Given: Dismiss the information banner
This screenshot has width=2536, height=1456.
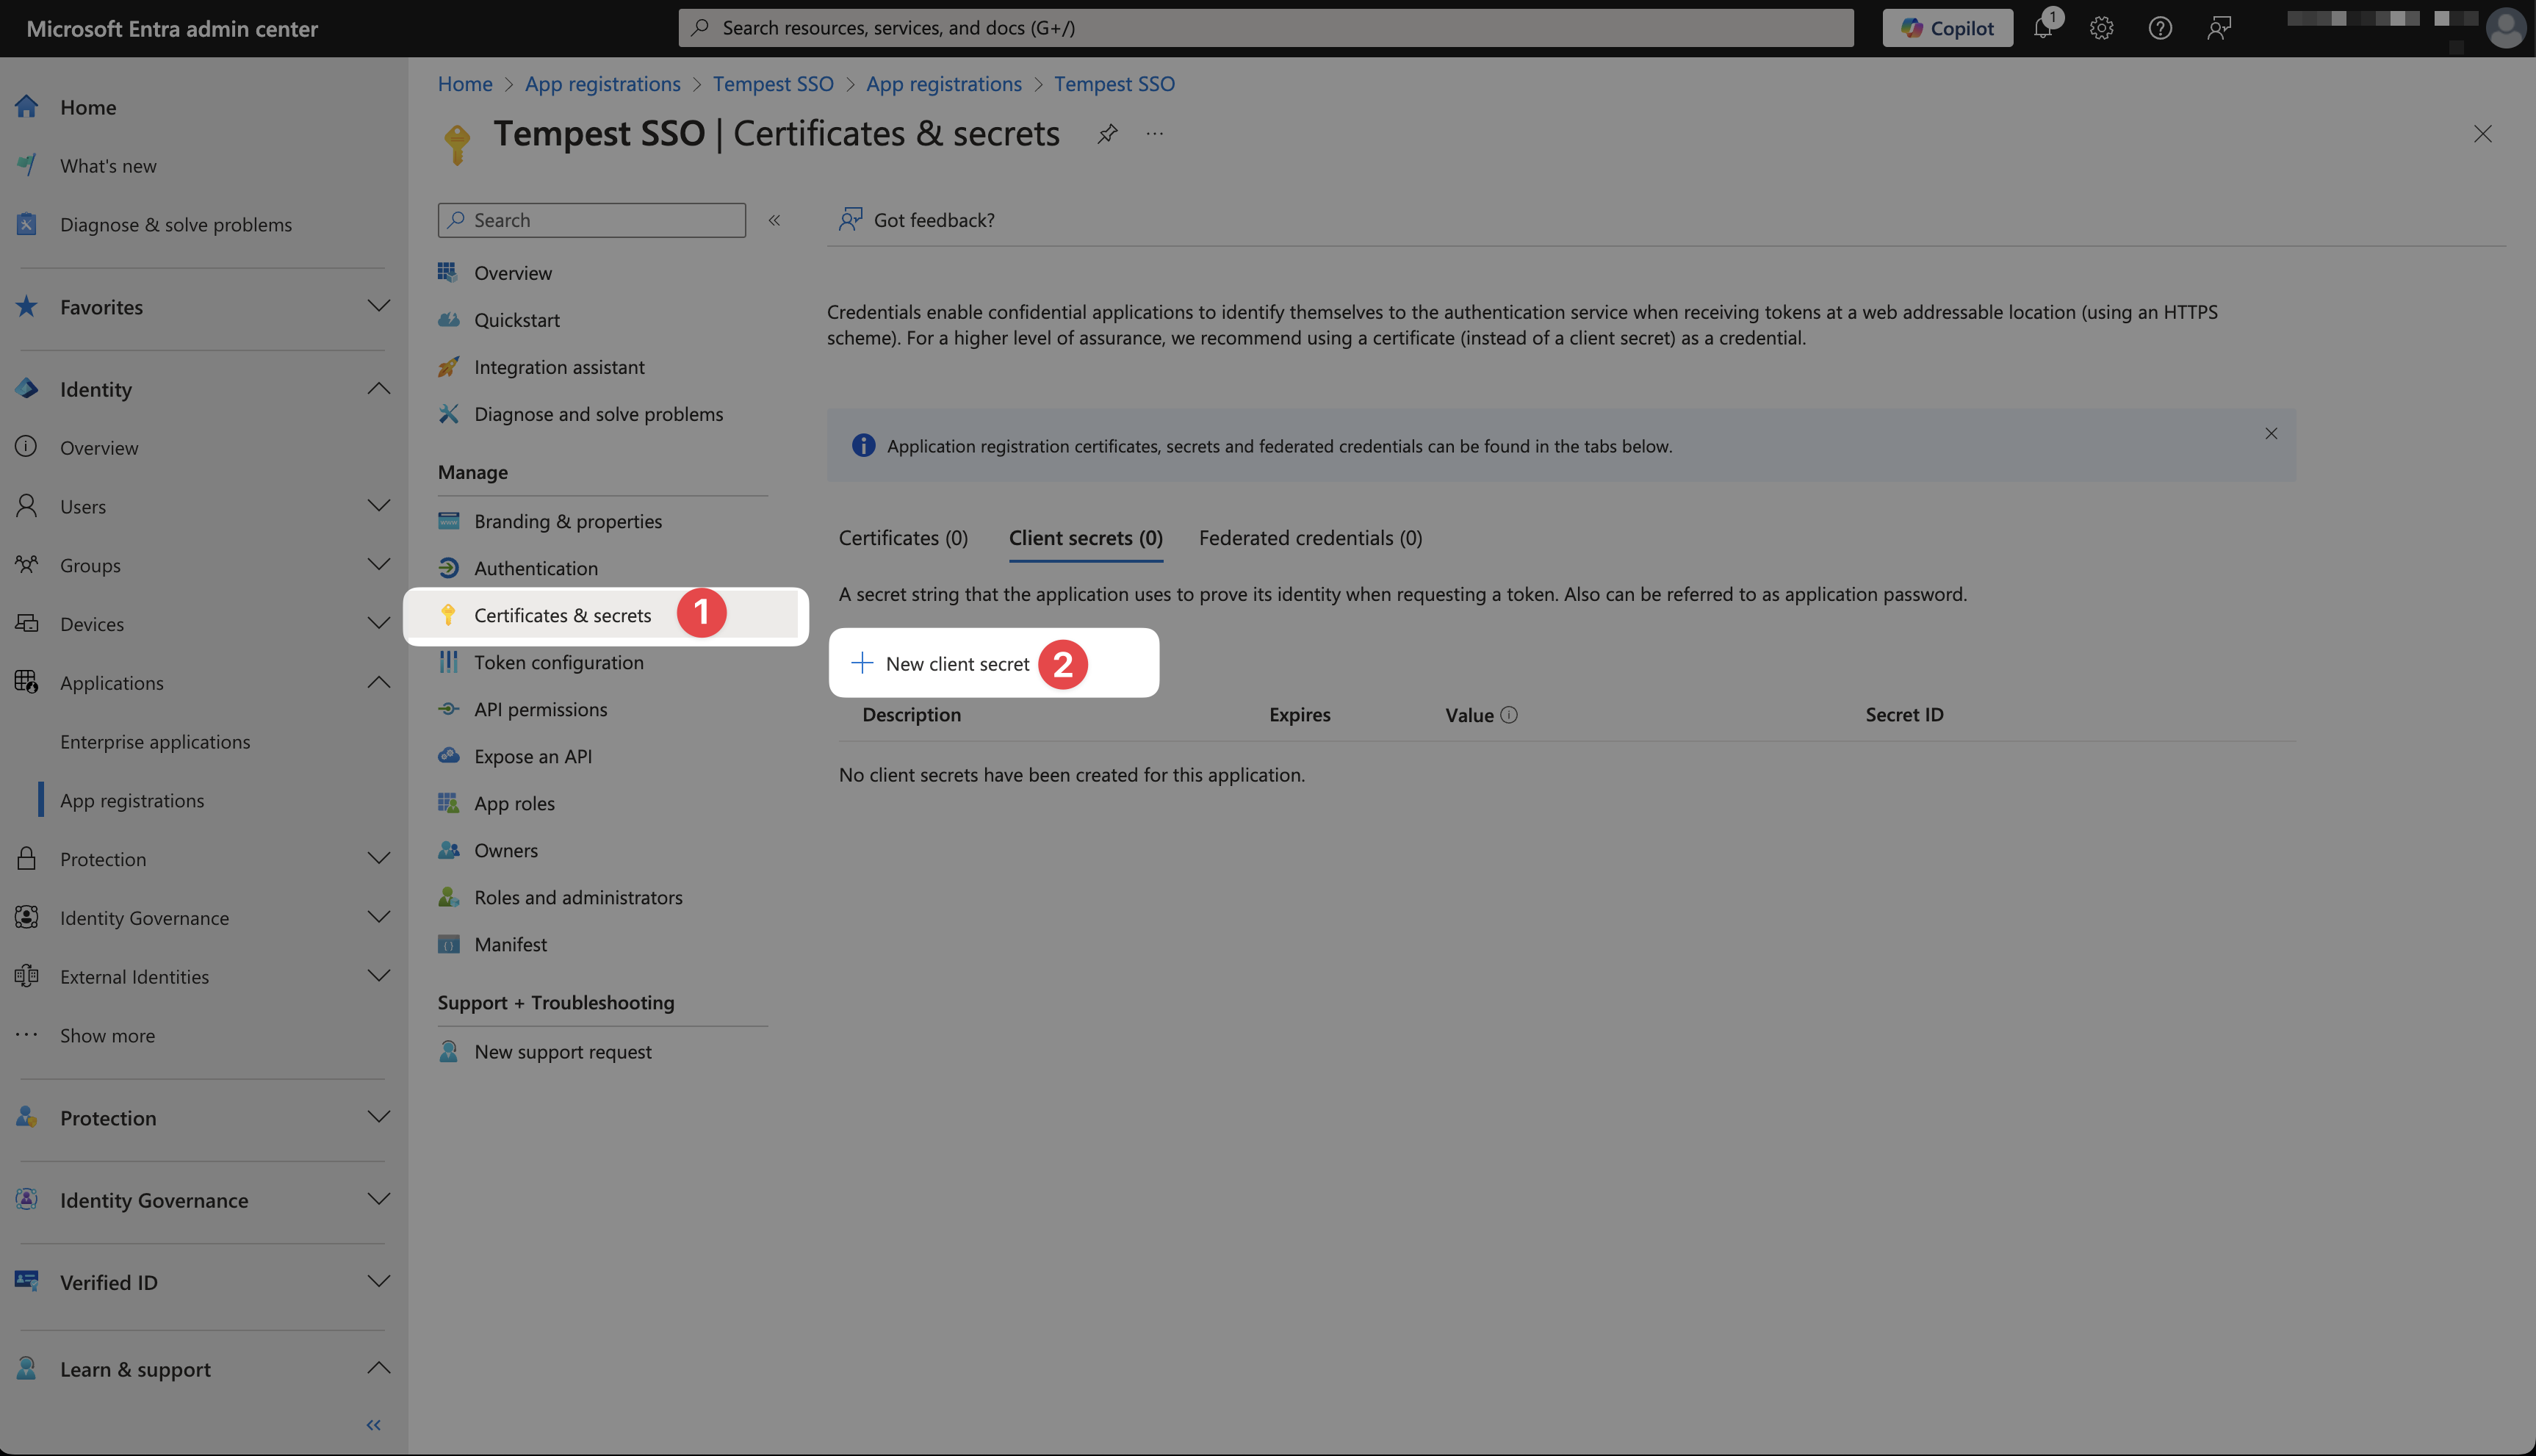Looking at the screenshot, I should point(2271,433).
